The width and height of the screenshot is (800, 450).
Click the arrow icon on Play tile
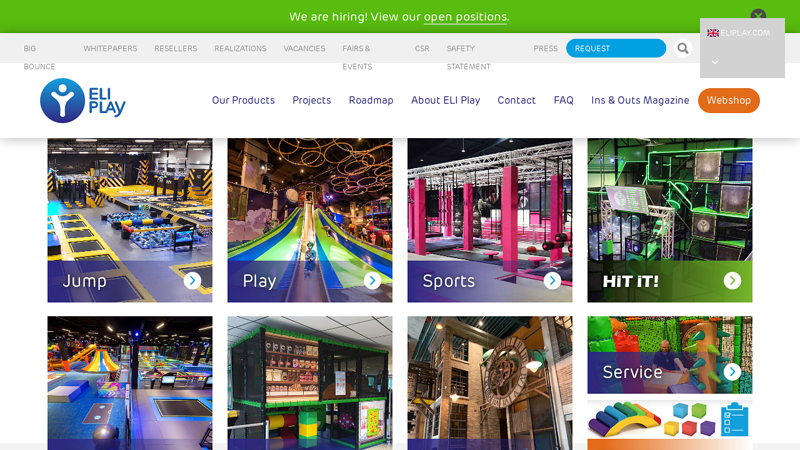(x=372, y=280)
